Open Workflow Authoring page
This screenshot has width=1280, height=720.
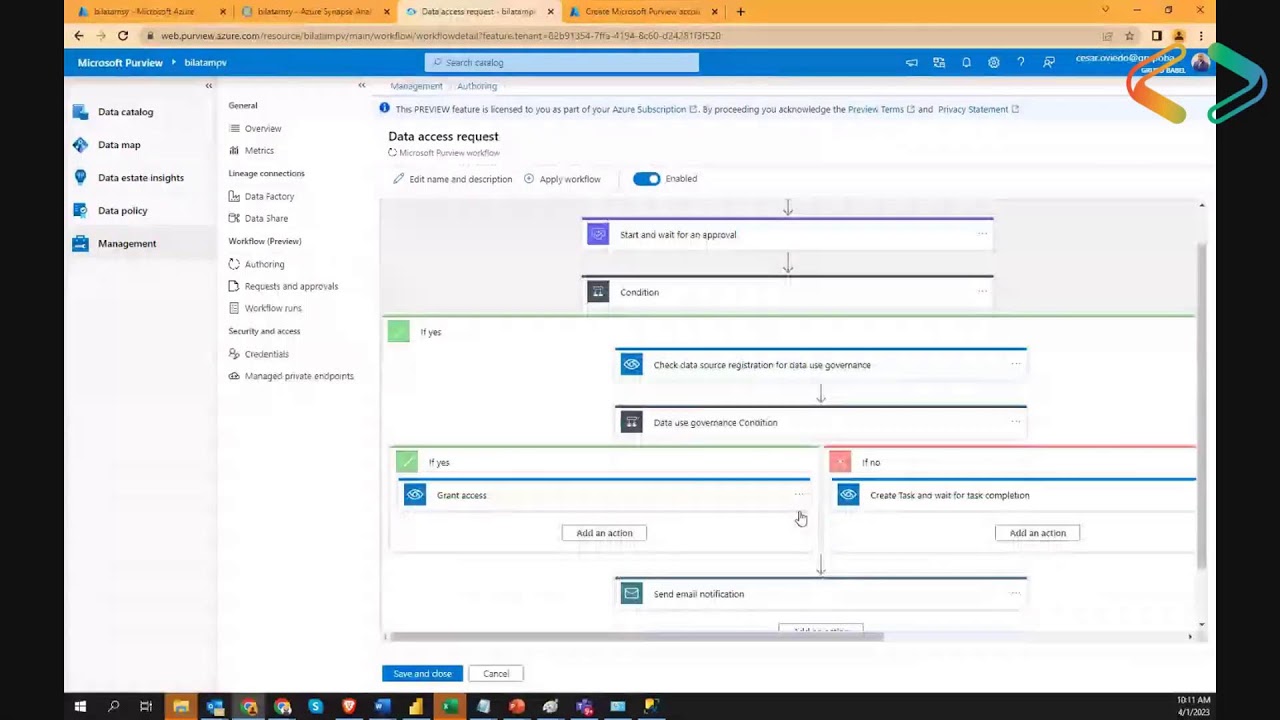(264, 265)
